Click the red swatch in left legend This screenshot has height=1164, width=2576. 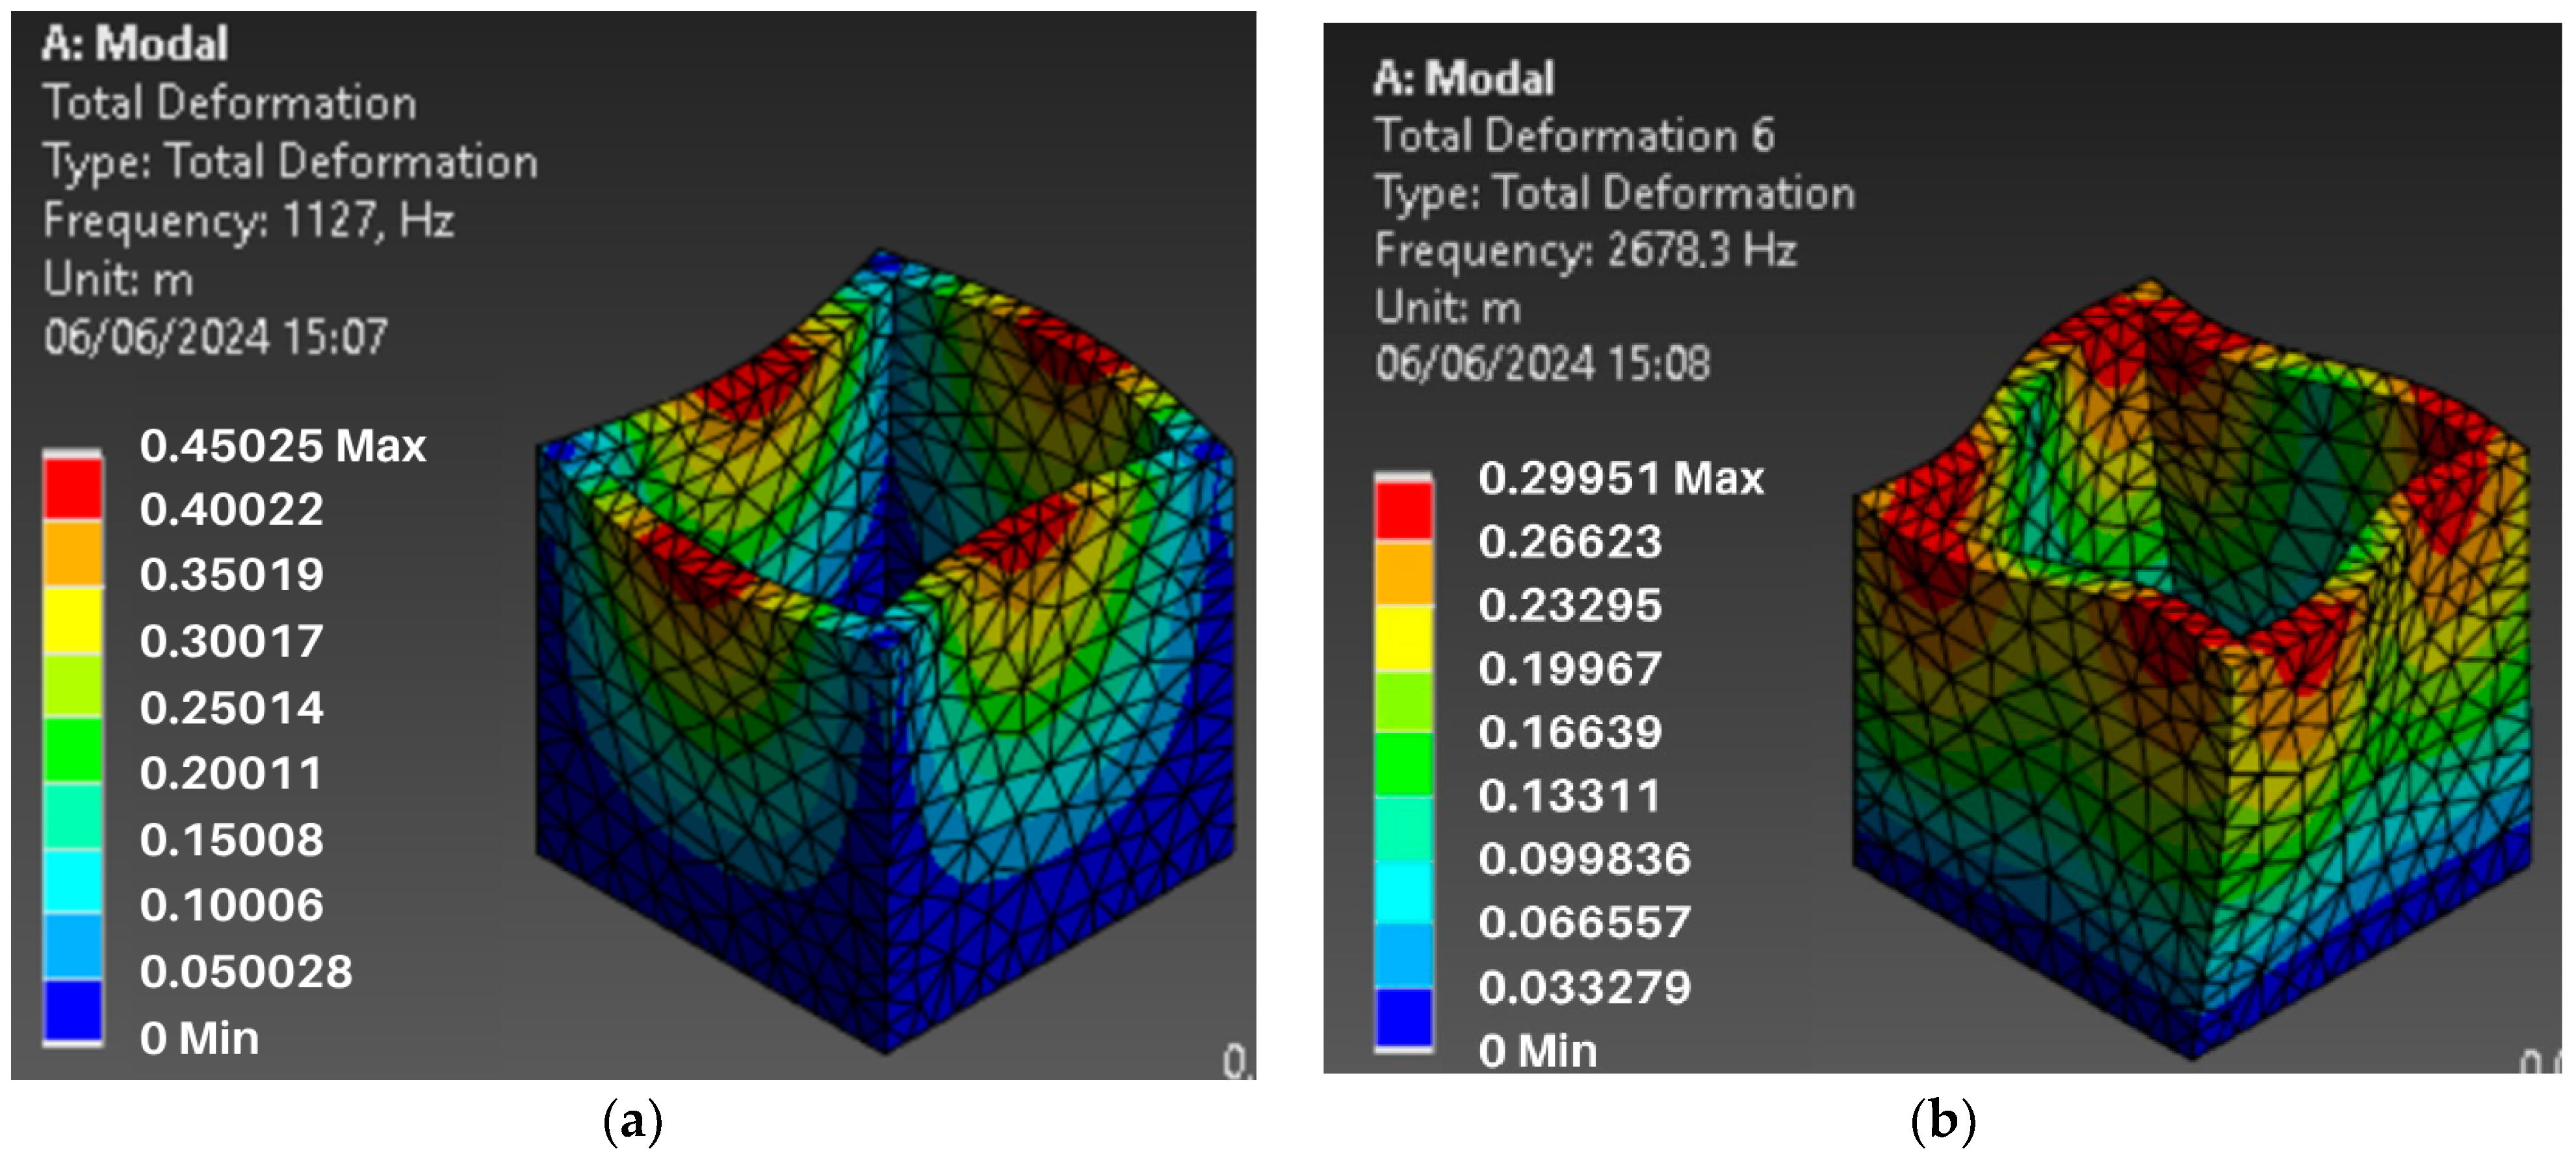click(x=73, y=489)
